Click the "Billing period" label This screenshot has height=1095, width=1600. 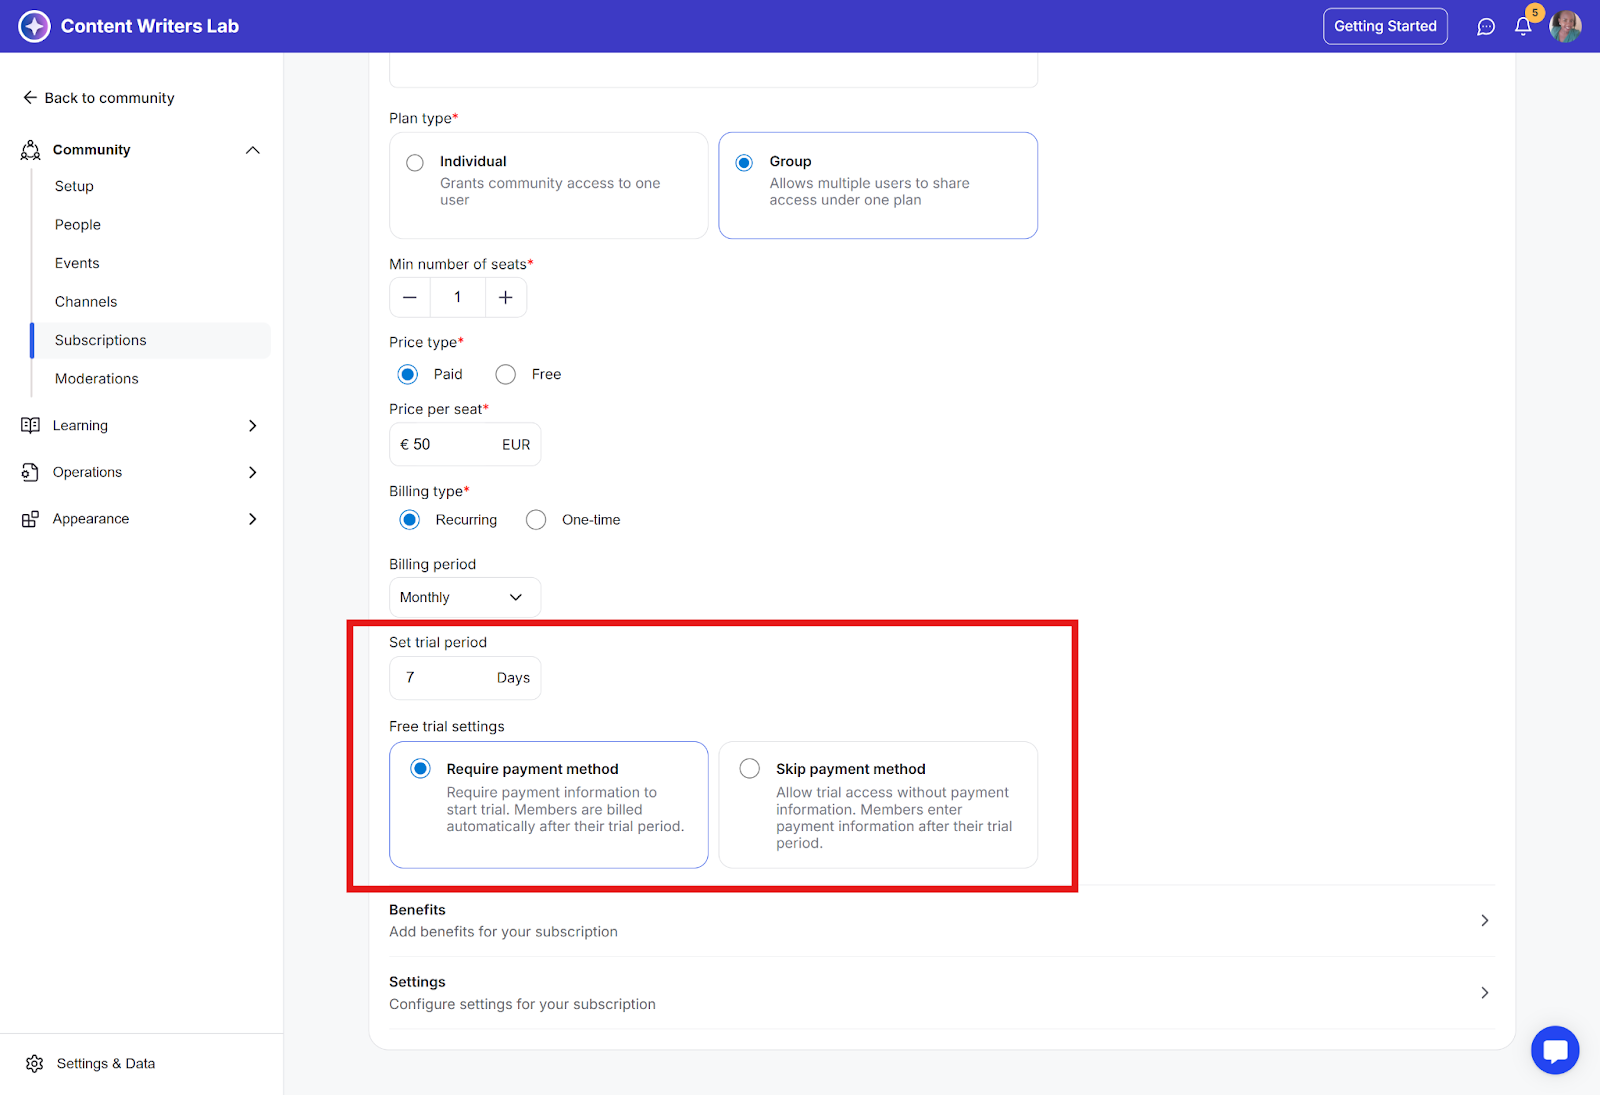pos(433,565)
